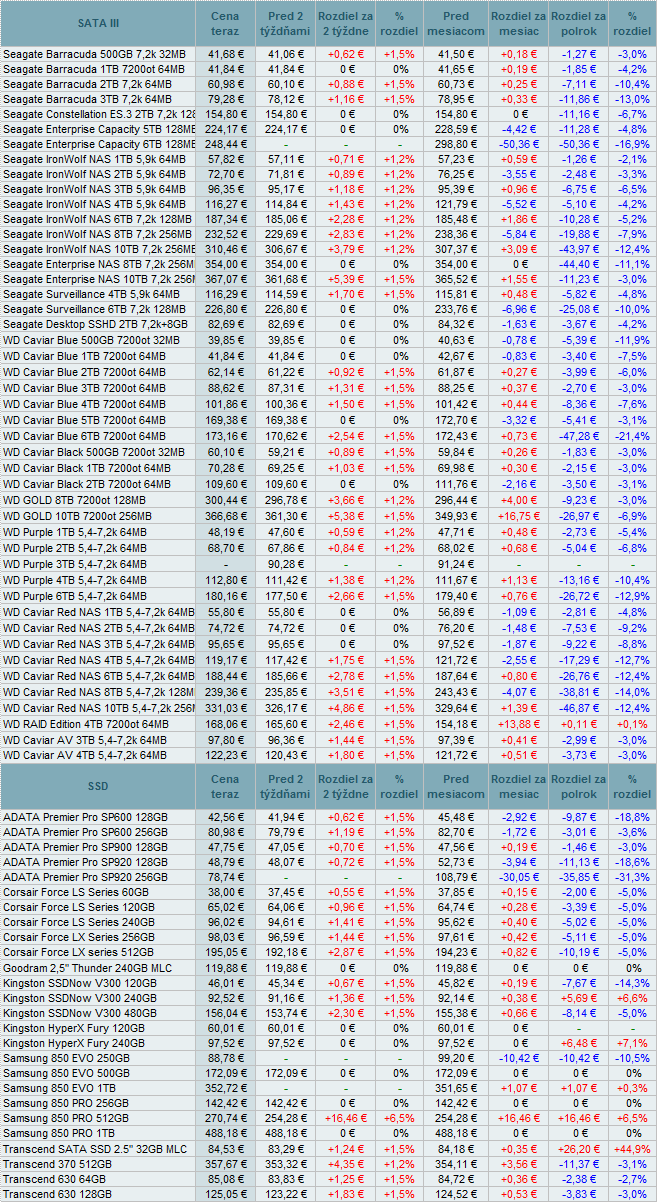Viewport: 657px width, 1202px height.
Task: Click current price 270,74 € of Samsung 850 PRO 512GB
Action: pyautogui.click(x=225, y=1118)
